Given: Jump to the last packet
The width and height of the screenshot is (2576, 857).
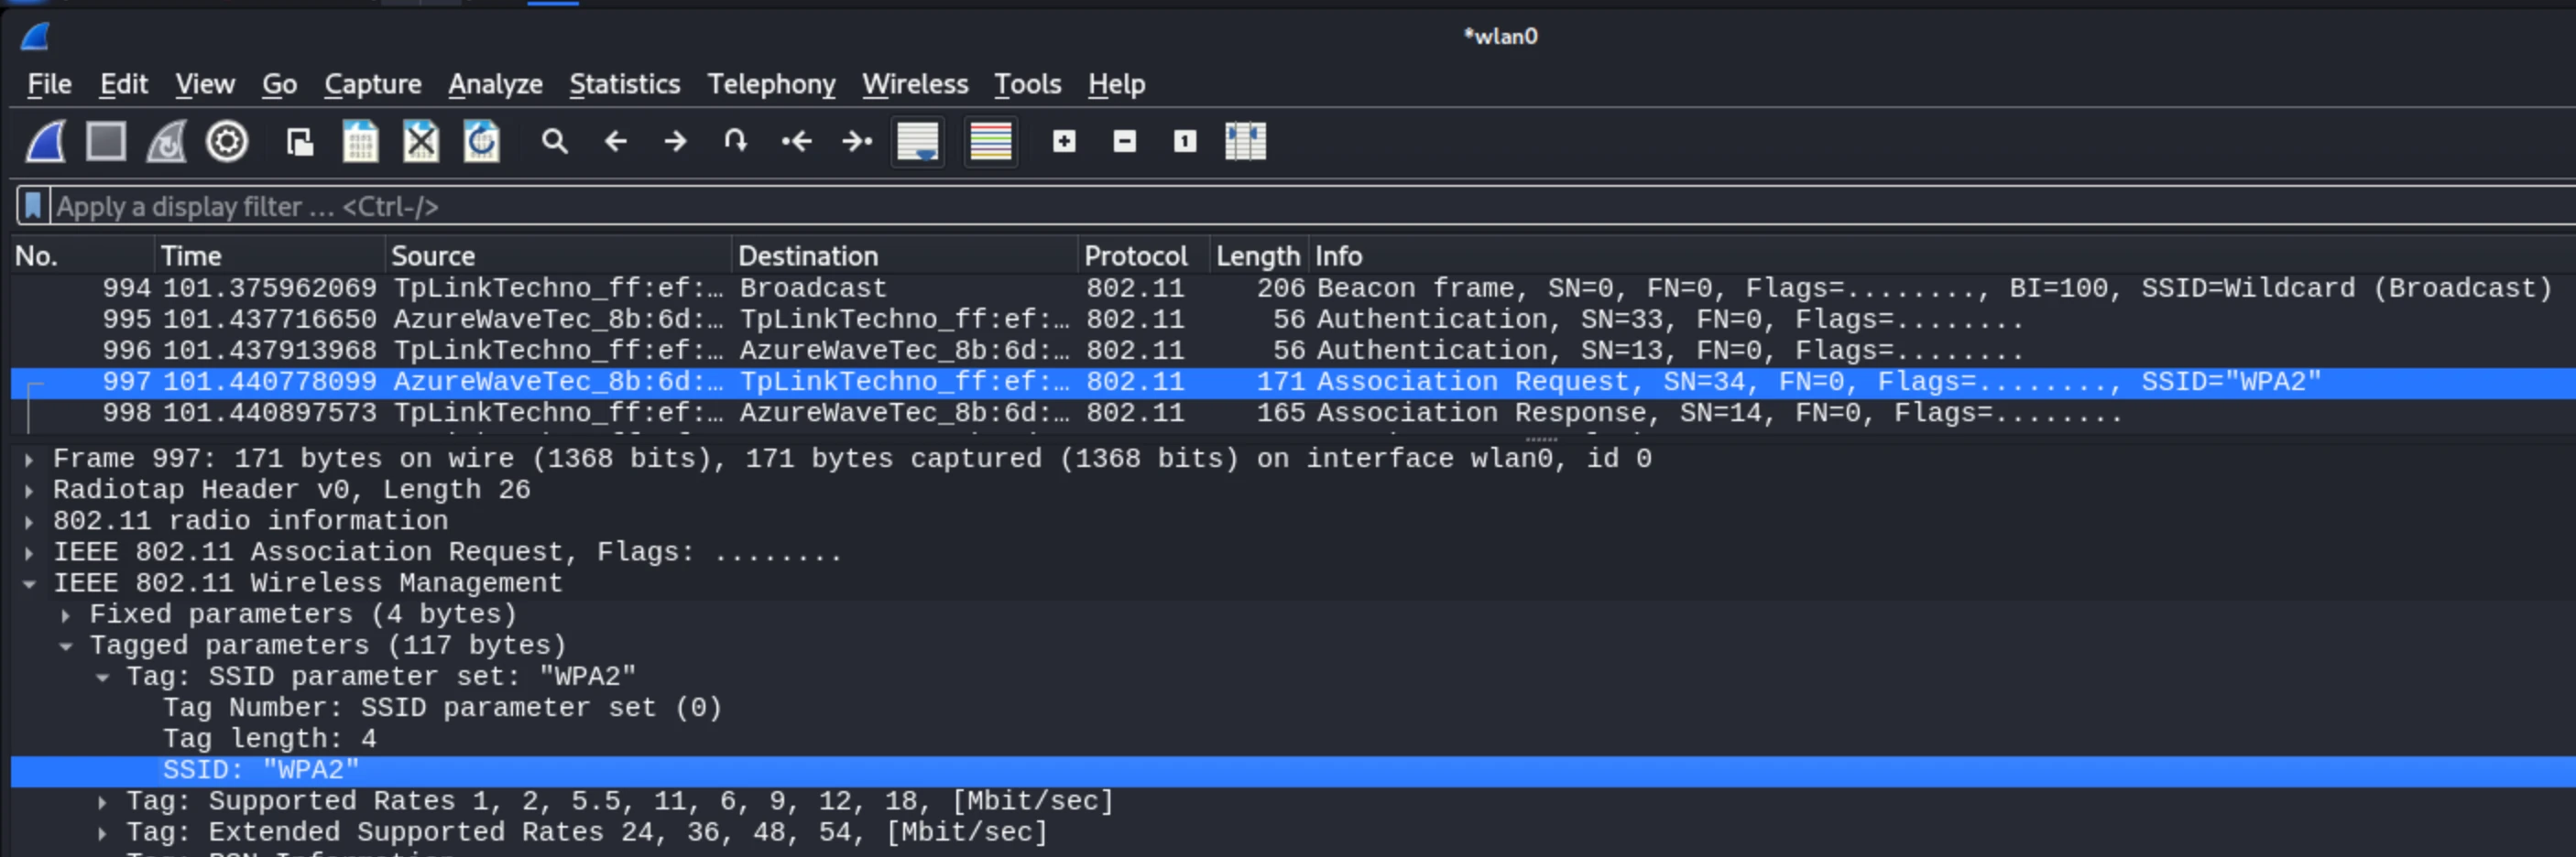Looking at the screenshot, I should click(857, 141).
